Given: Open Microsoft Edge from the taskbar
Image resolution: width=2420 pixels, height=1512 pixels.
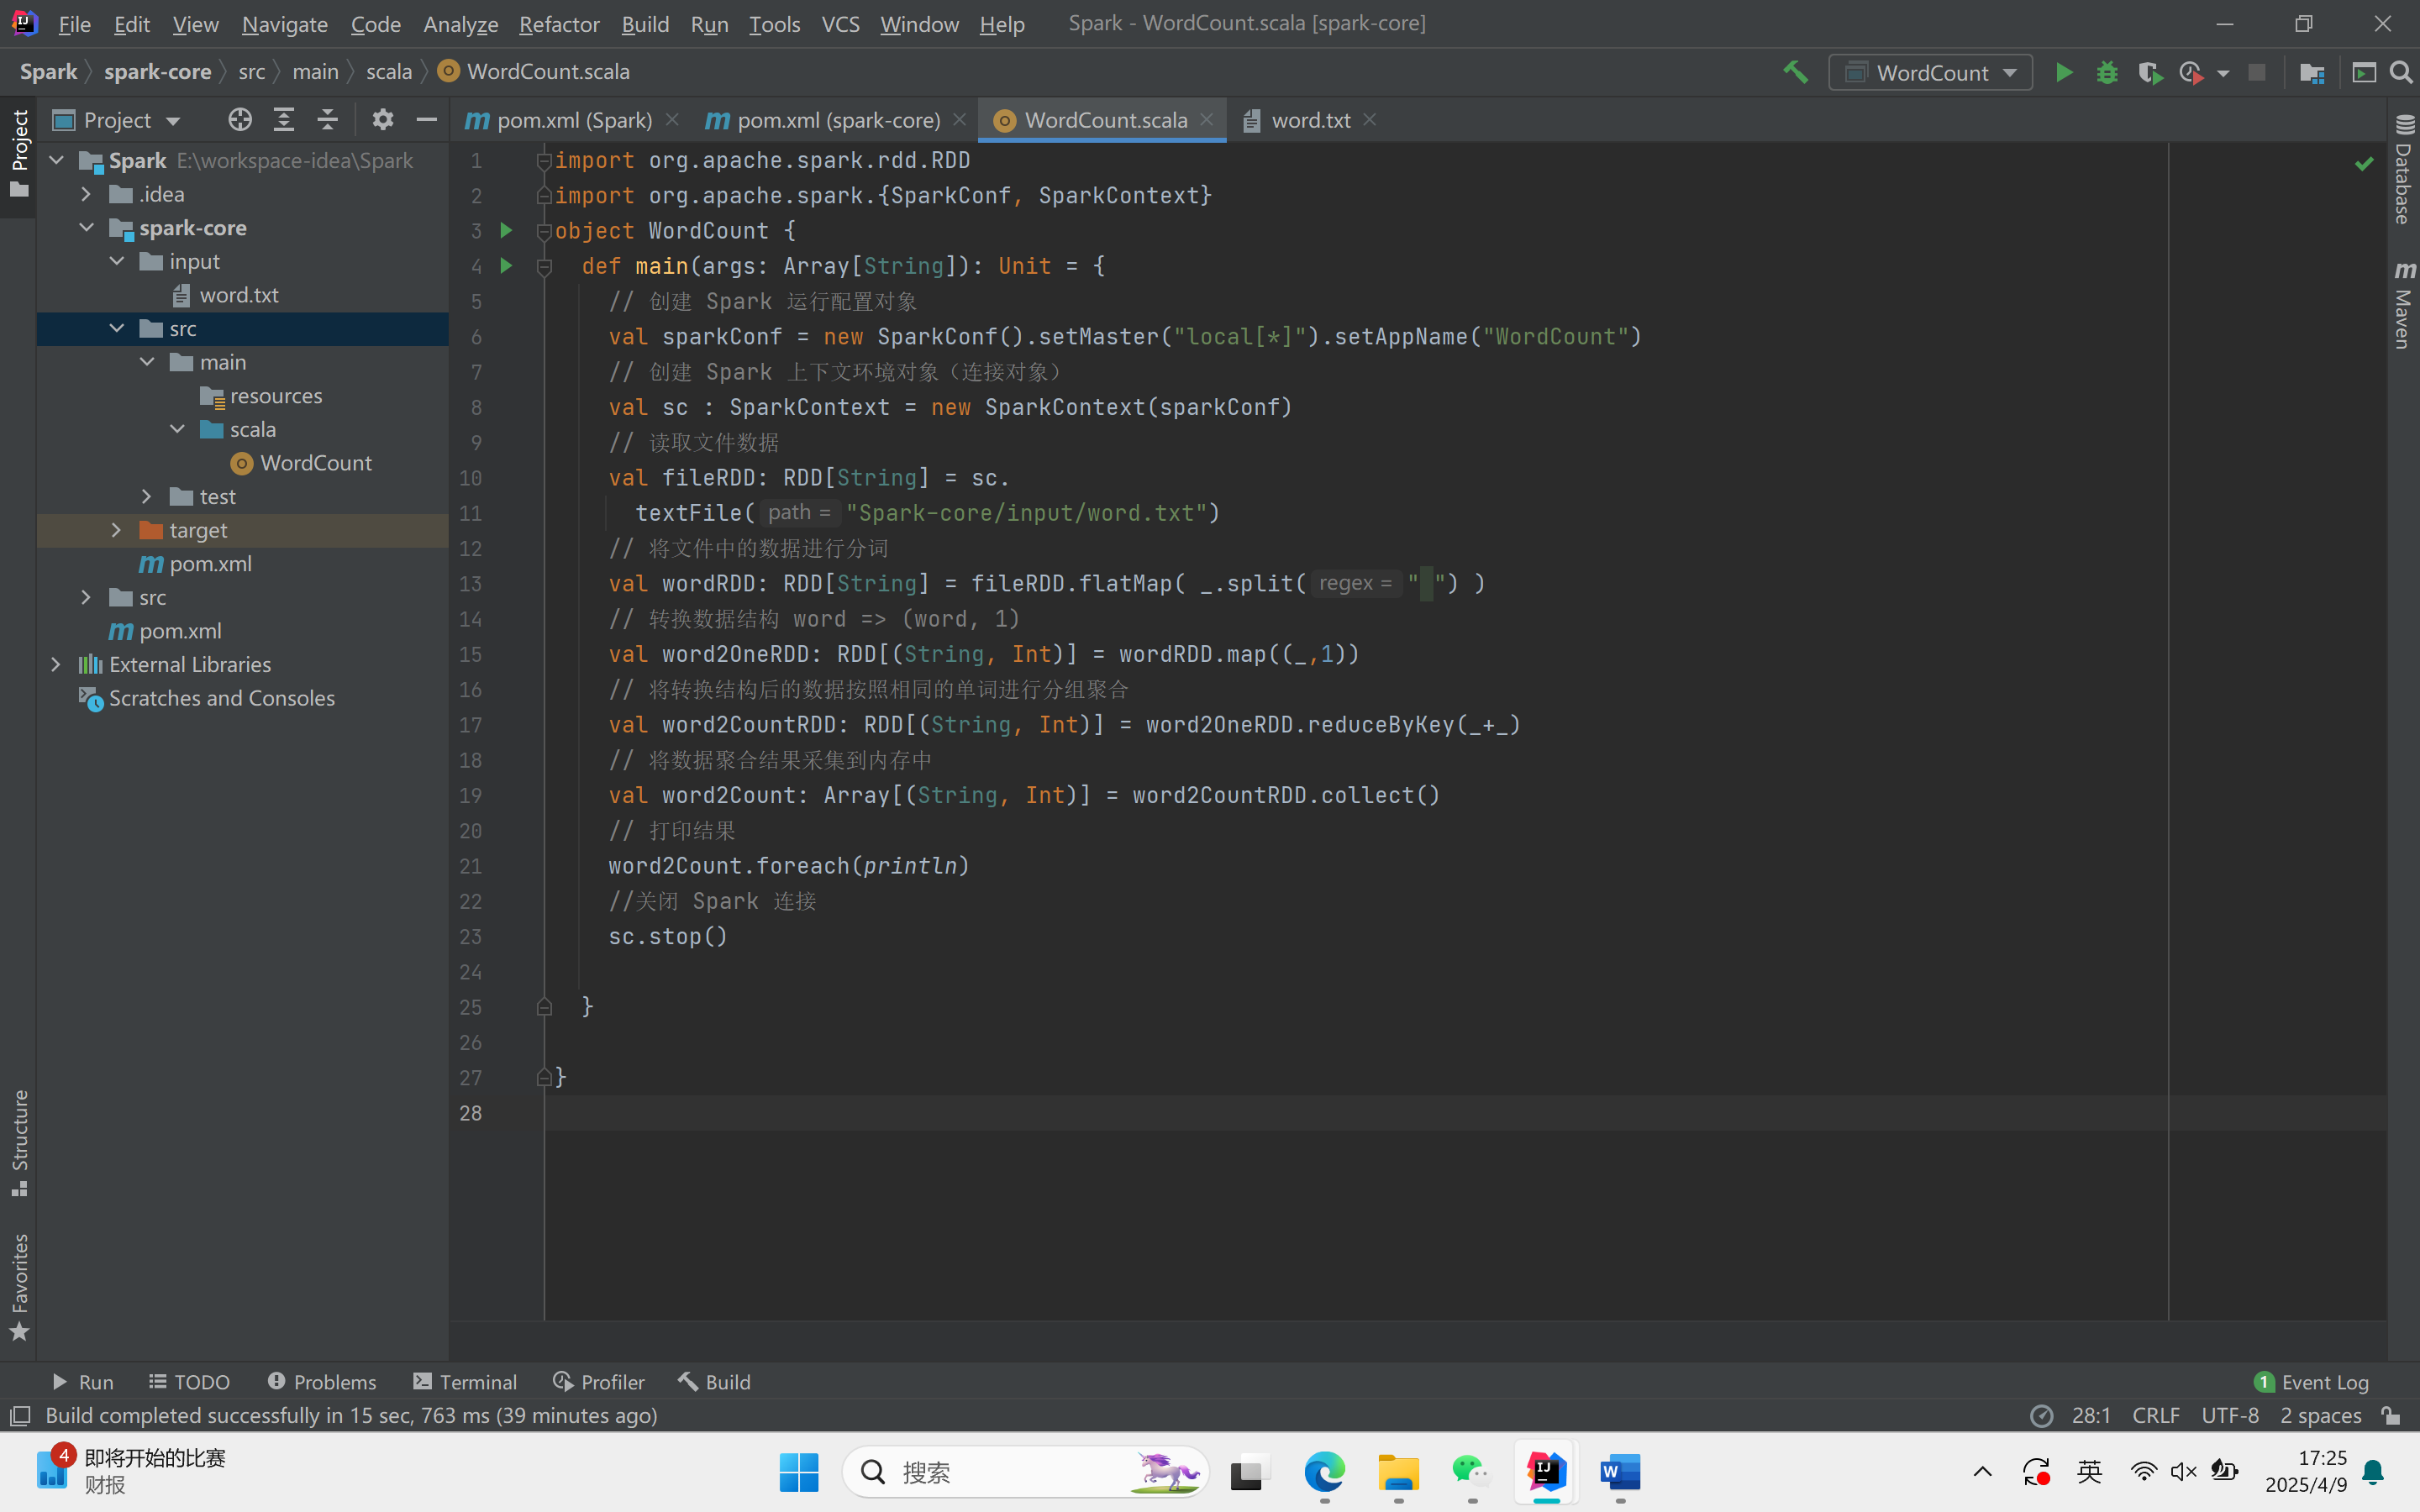Looking at the screenshot, I should tap(1324, 1472).
